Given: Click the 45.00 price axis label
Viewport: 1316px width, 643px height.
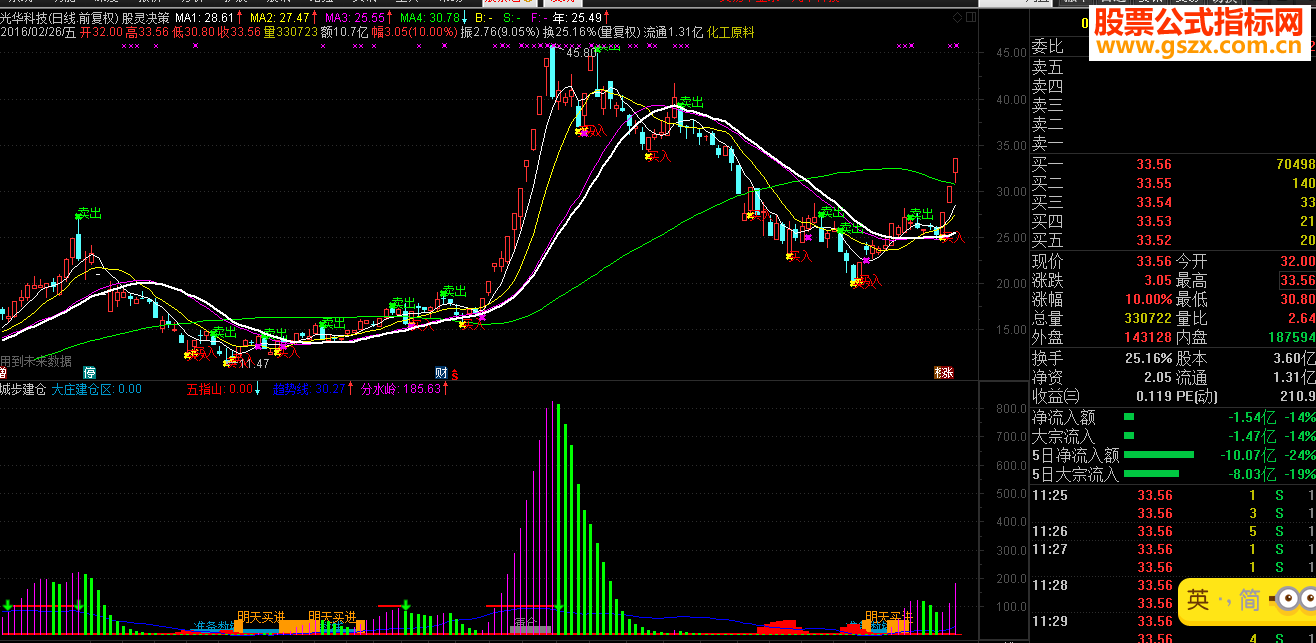Looking at the screenshot, I should pyautogui.click(x=1011, y=54).
